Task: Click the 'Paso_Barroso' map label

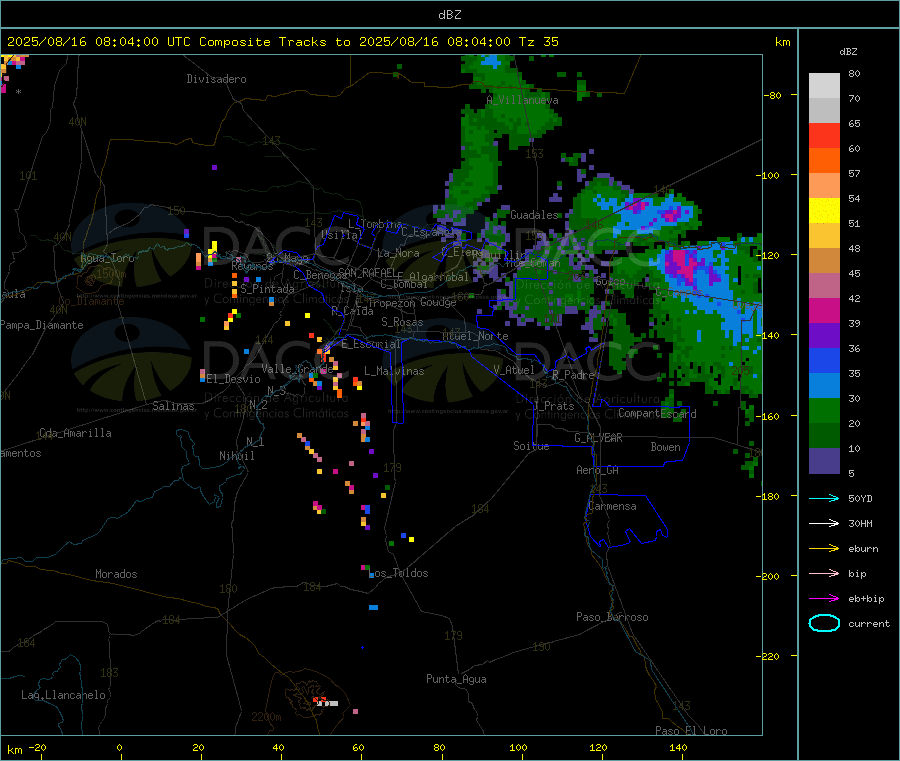Action: pyautogui.click(x=612, y=618)
